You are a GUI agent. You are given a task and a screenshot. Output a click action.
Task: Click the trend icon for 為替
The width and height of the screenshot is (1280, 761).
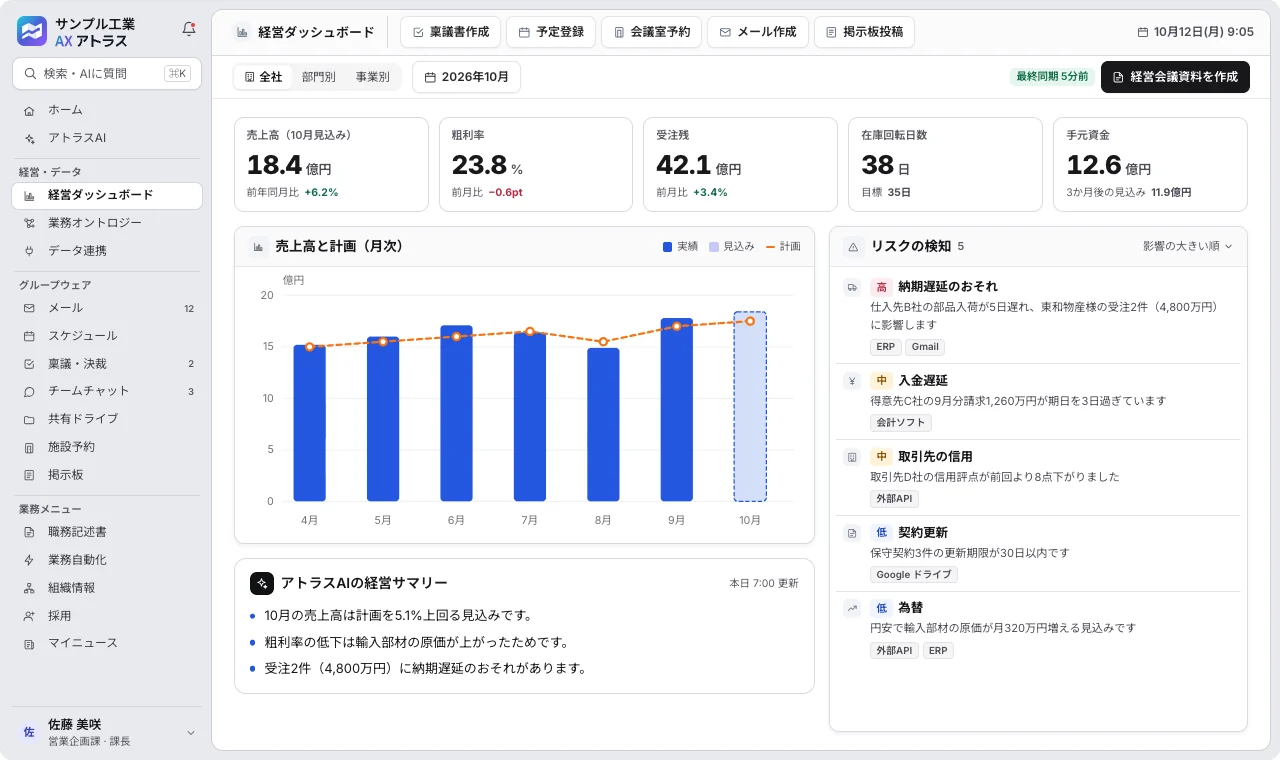pyautogui.click(x=852, y=608)
